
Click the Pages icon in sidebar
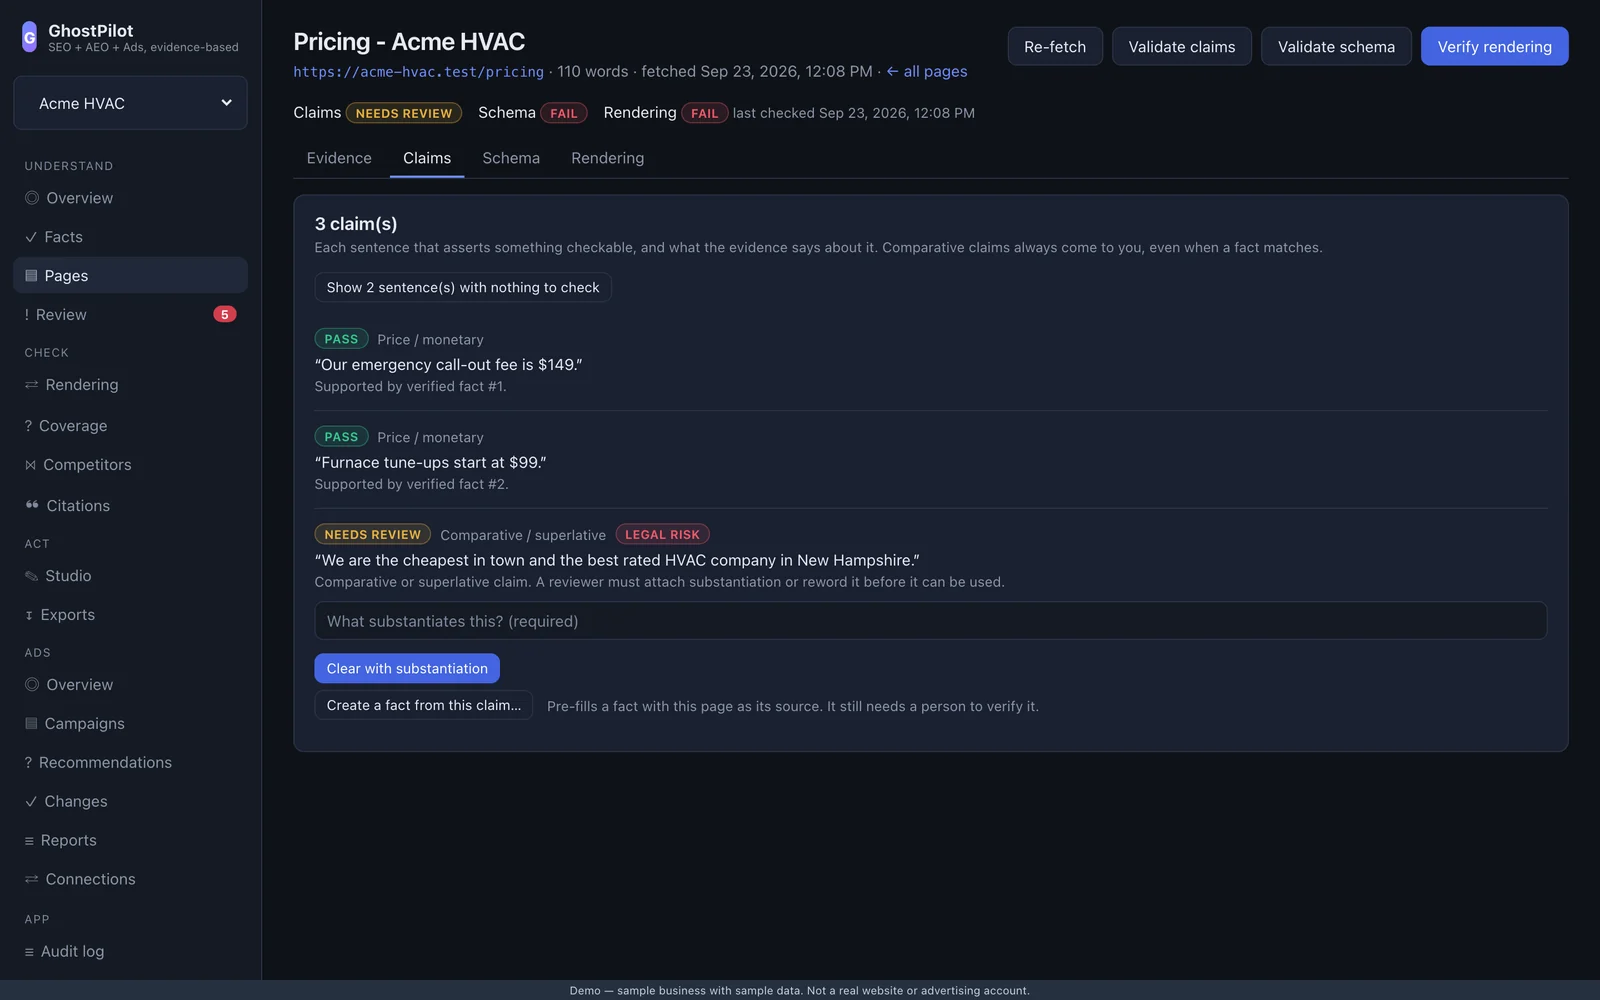pos(31,276)
